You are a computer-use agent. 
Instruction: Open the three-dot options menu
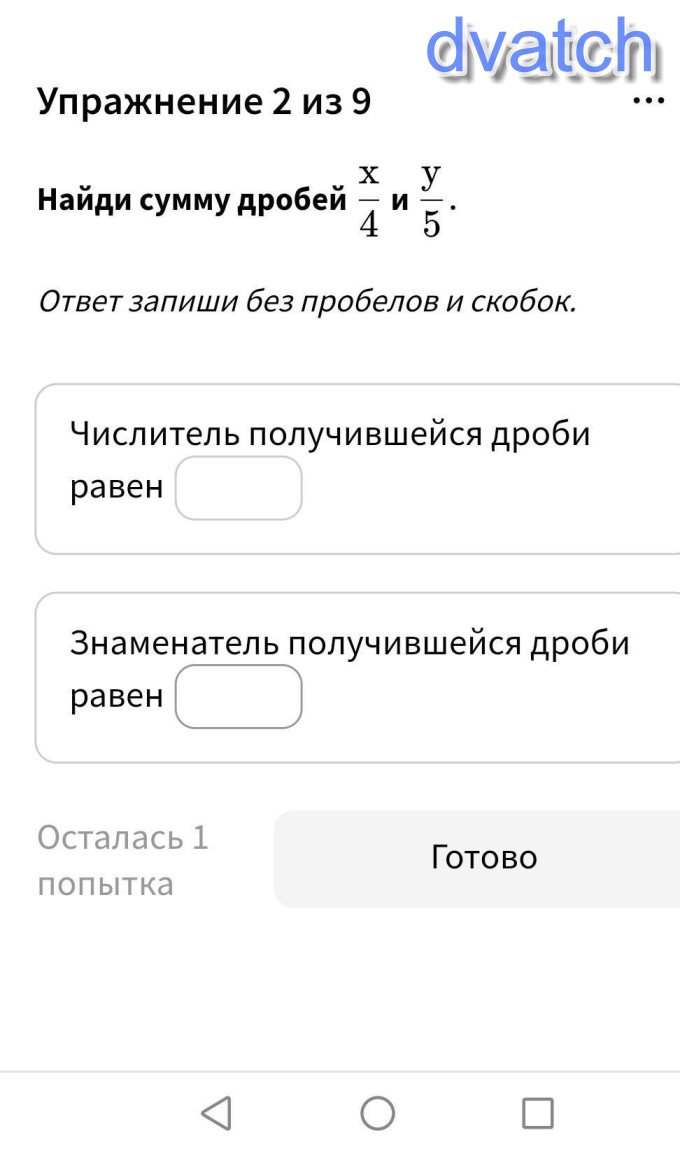(648, 101)
